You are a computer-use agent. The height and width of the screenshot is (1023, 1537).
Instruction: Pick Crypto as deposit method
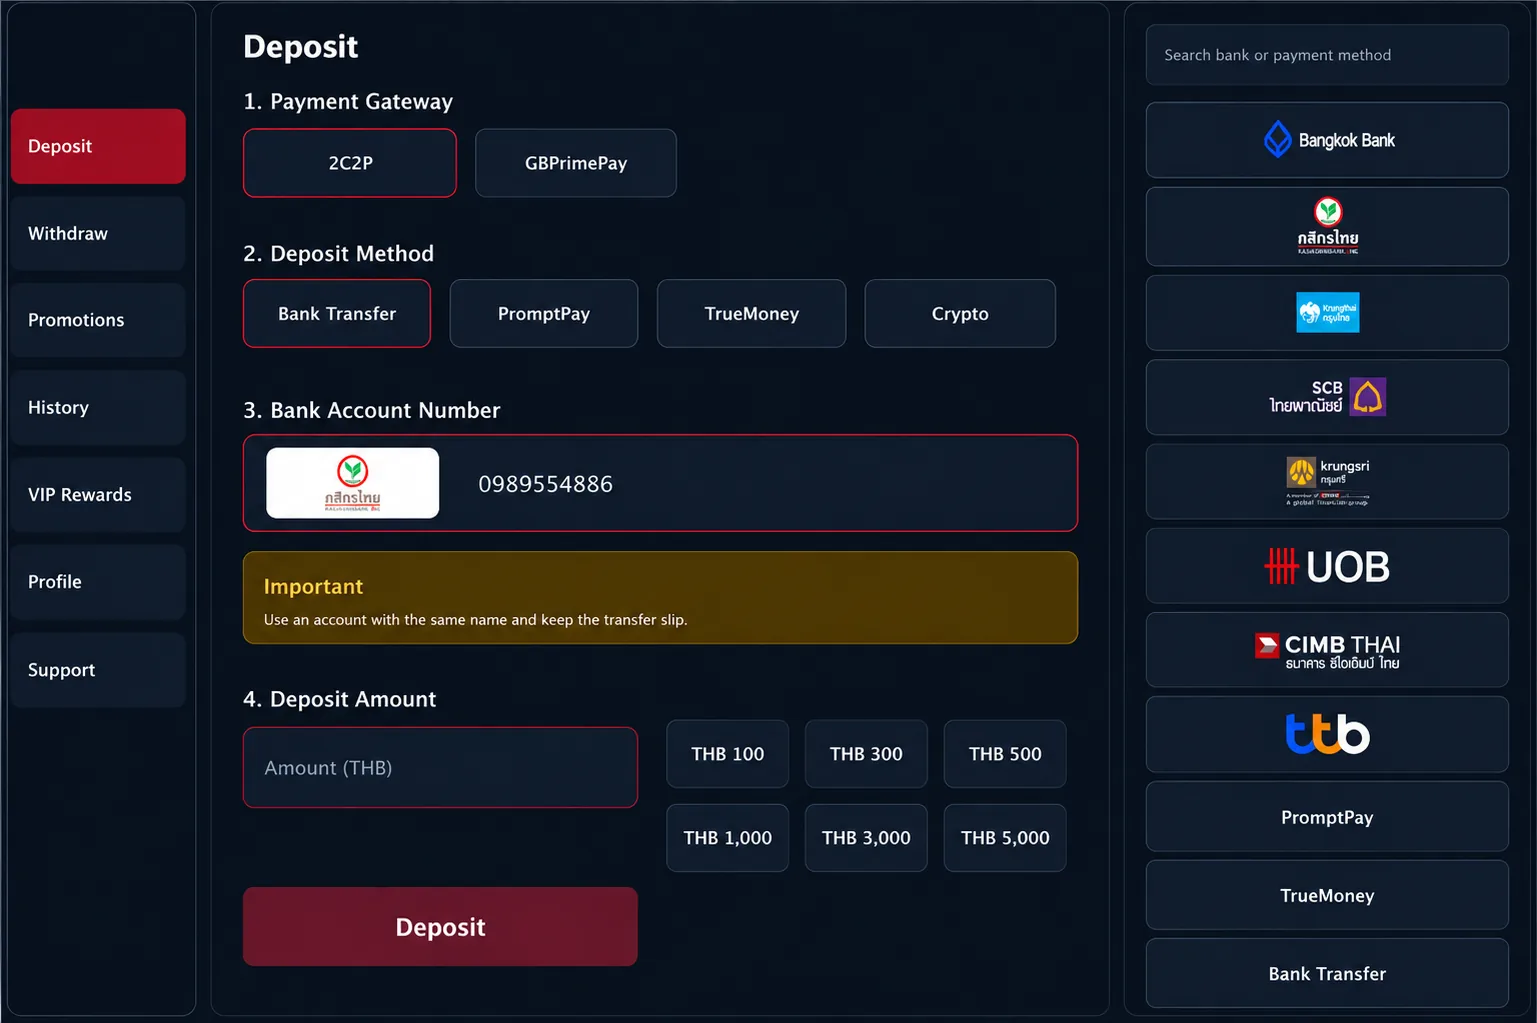[960, 314]
